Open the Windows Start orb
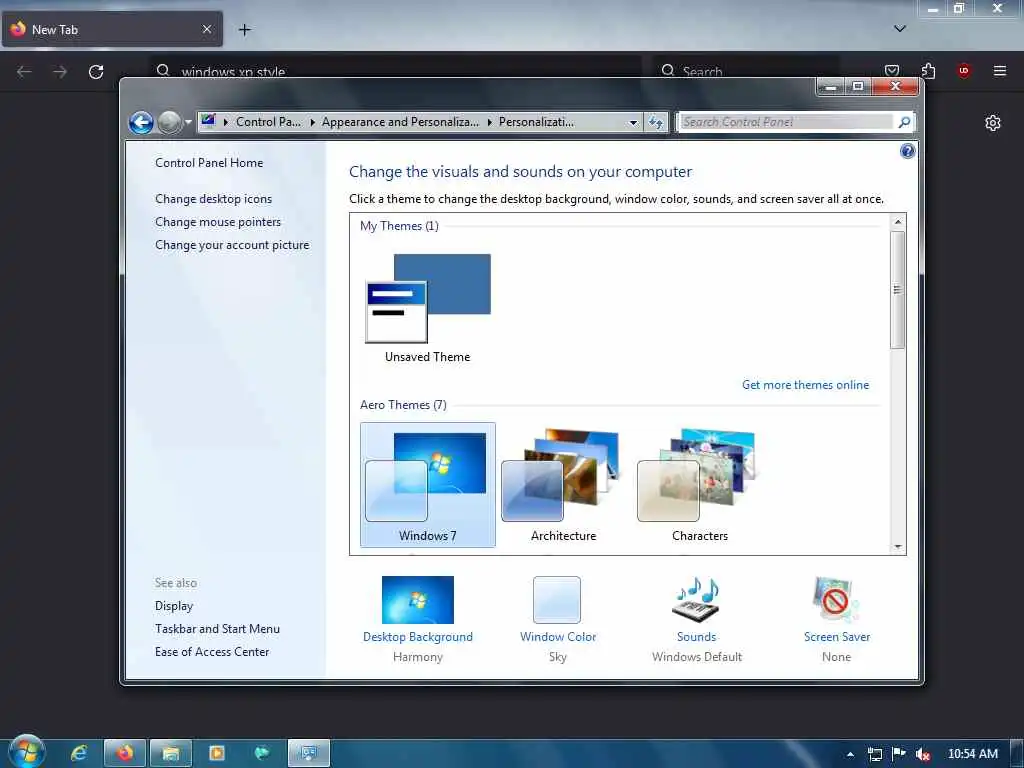This screenshot has height=768, width=1024. (27, 752)
